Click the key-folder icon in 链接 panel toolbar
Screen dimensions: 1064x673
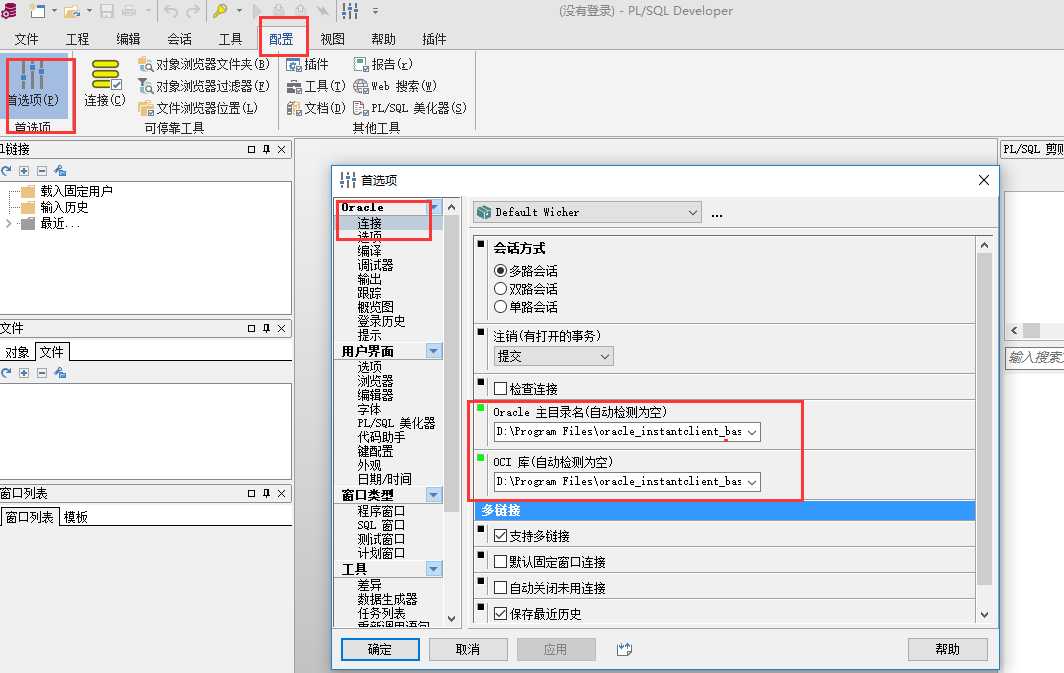click(x=60, y=170)
